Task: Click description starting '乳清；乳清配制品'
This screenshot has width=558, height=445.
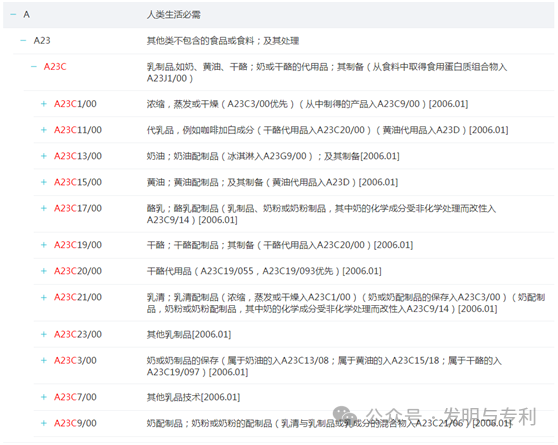Action: pyautogui.click(x=346, y=303)
